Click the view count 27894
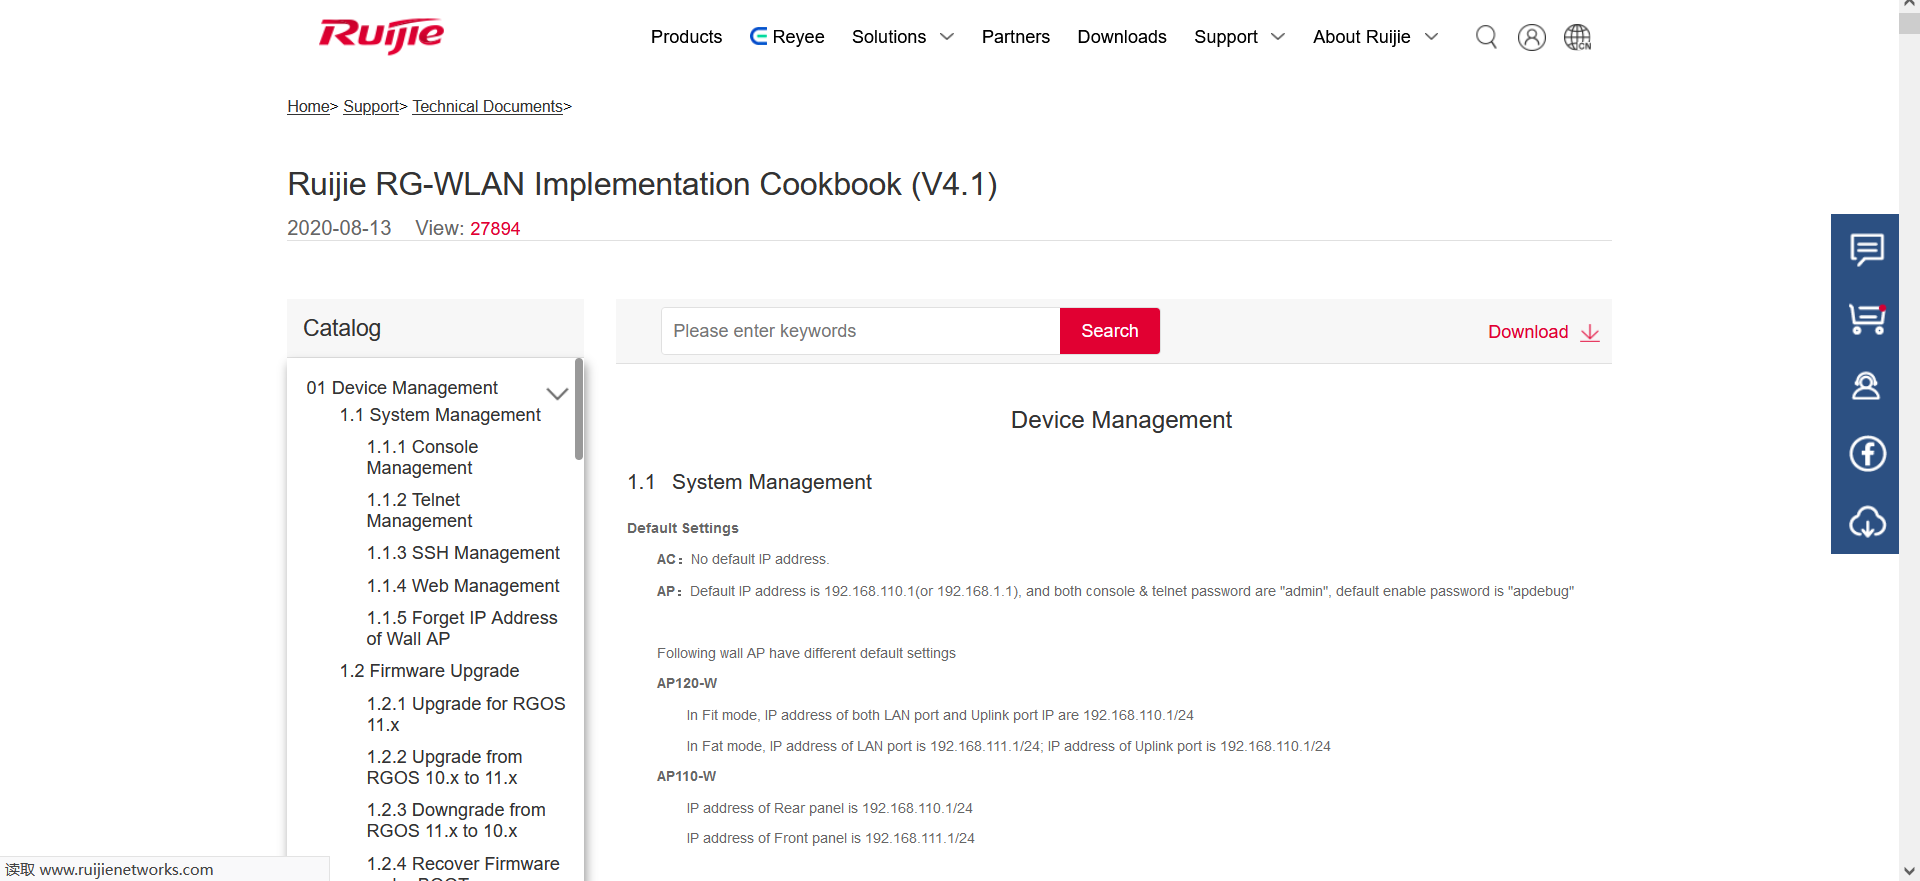The height and width of the screenshot is (881, 1920). click(x=495, y=229)
